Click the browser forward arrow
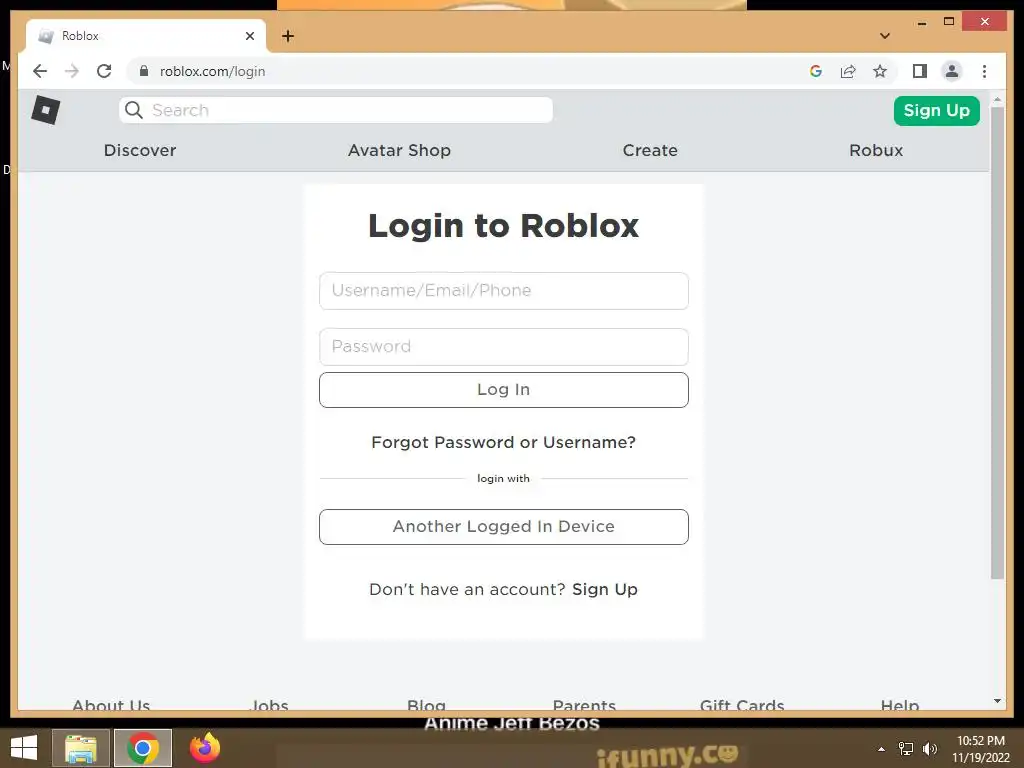This screenshot has width=1024, height=768. (72, 71)
